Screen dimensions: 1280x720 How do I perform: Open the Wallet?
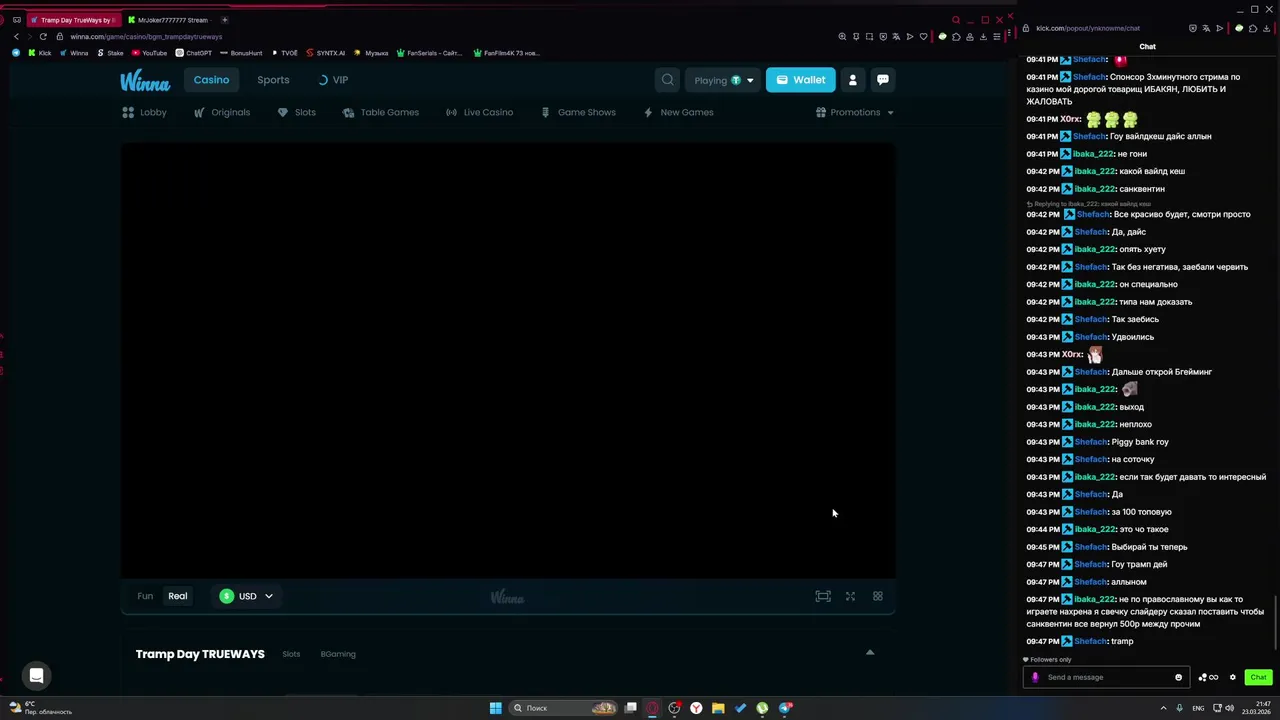coord(800,80)
